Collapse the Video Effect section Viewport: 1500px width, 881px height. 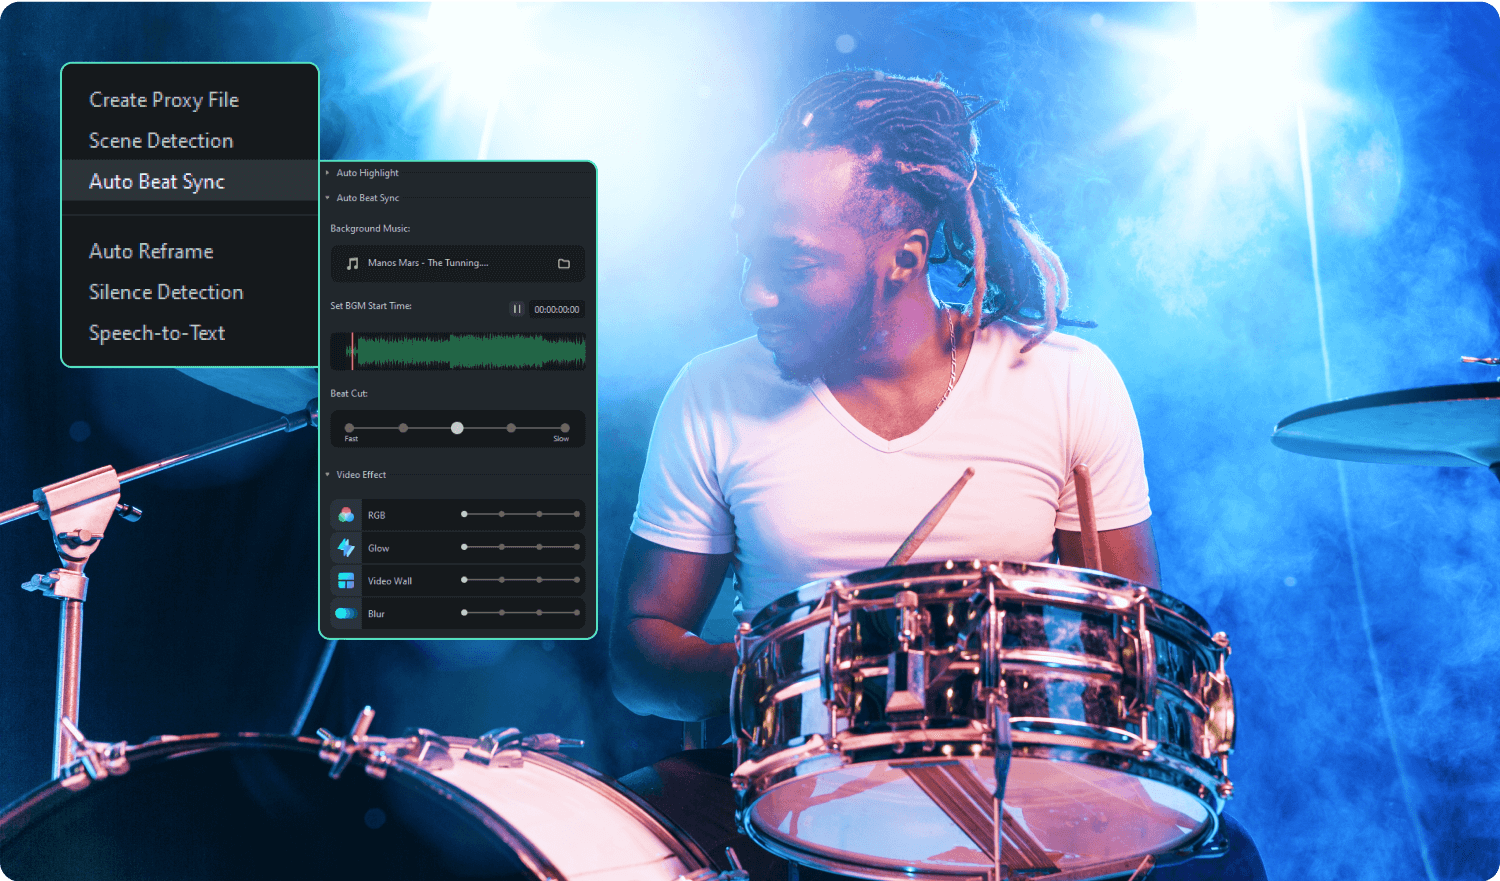328,475
